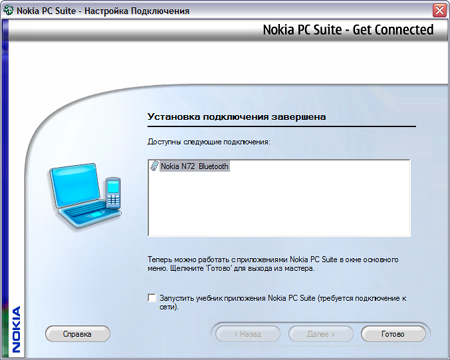Open help with the Справка button

click(x=77, y=334)
